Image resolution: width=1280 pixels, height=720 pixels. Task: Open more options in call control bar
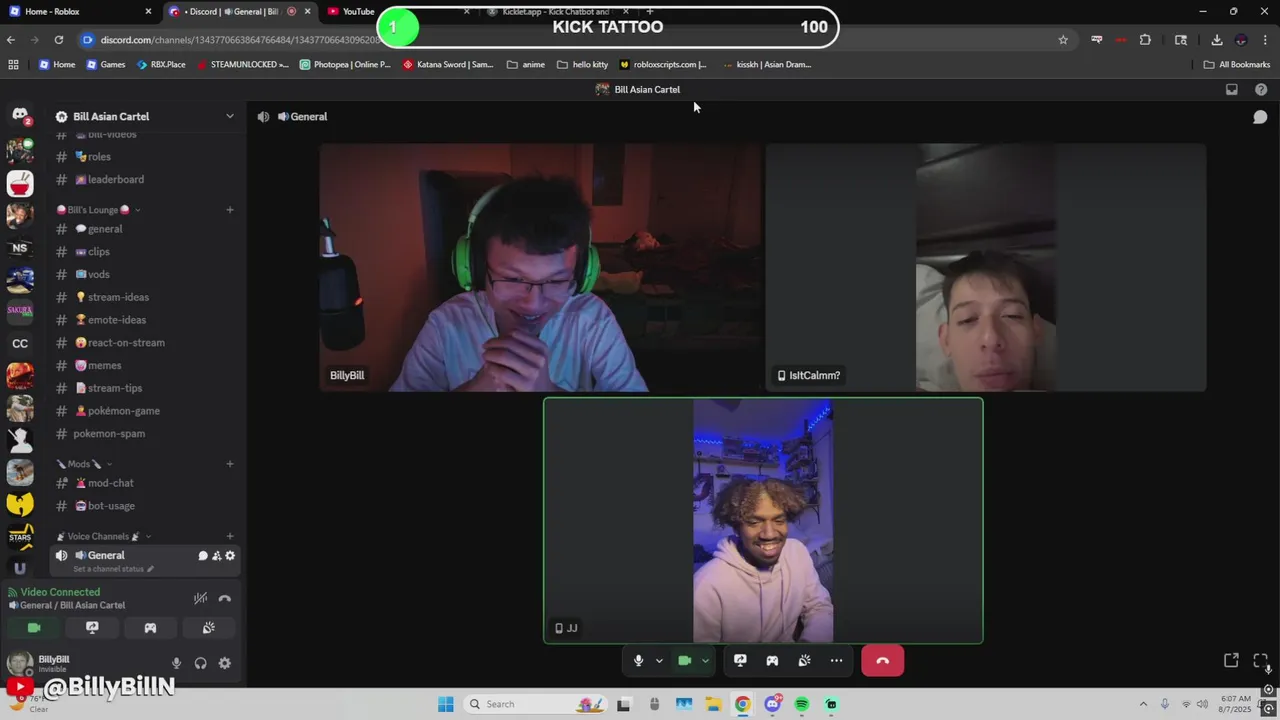(836, 661)
